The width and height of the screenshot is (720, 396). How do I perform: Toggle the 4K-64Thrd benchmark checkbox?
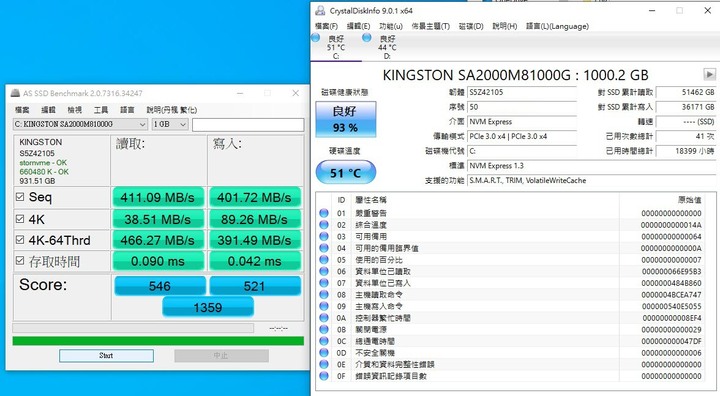20,239
